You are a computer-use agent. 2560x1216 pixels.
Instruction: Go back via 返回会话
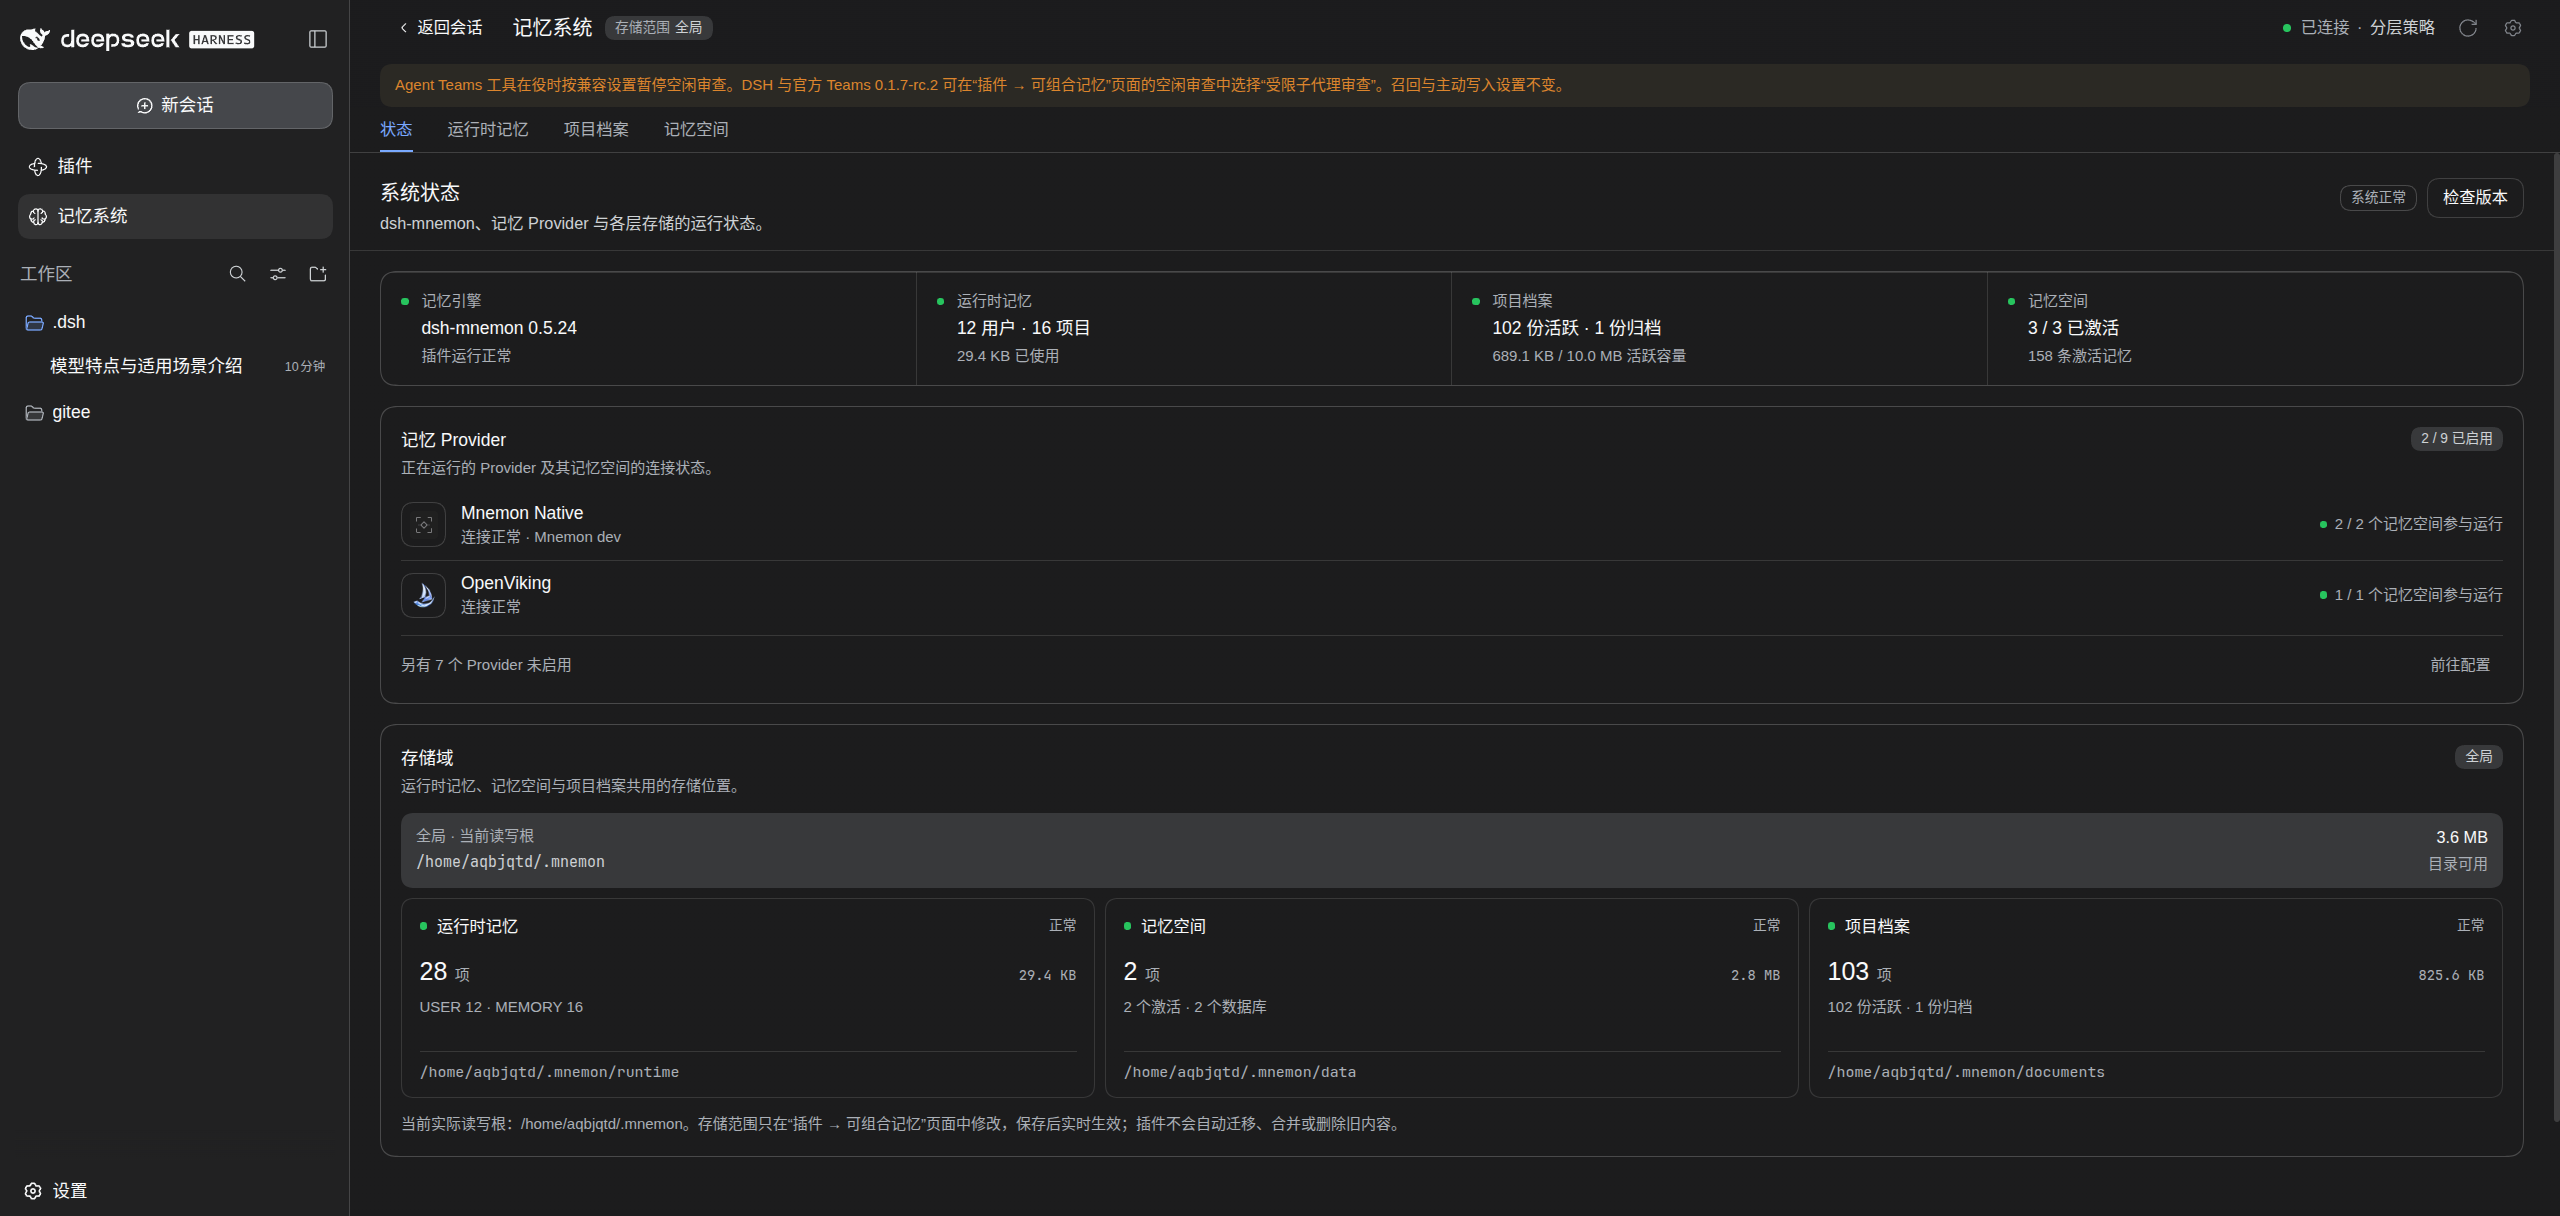coord(441,28)
